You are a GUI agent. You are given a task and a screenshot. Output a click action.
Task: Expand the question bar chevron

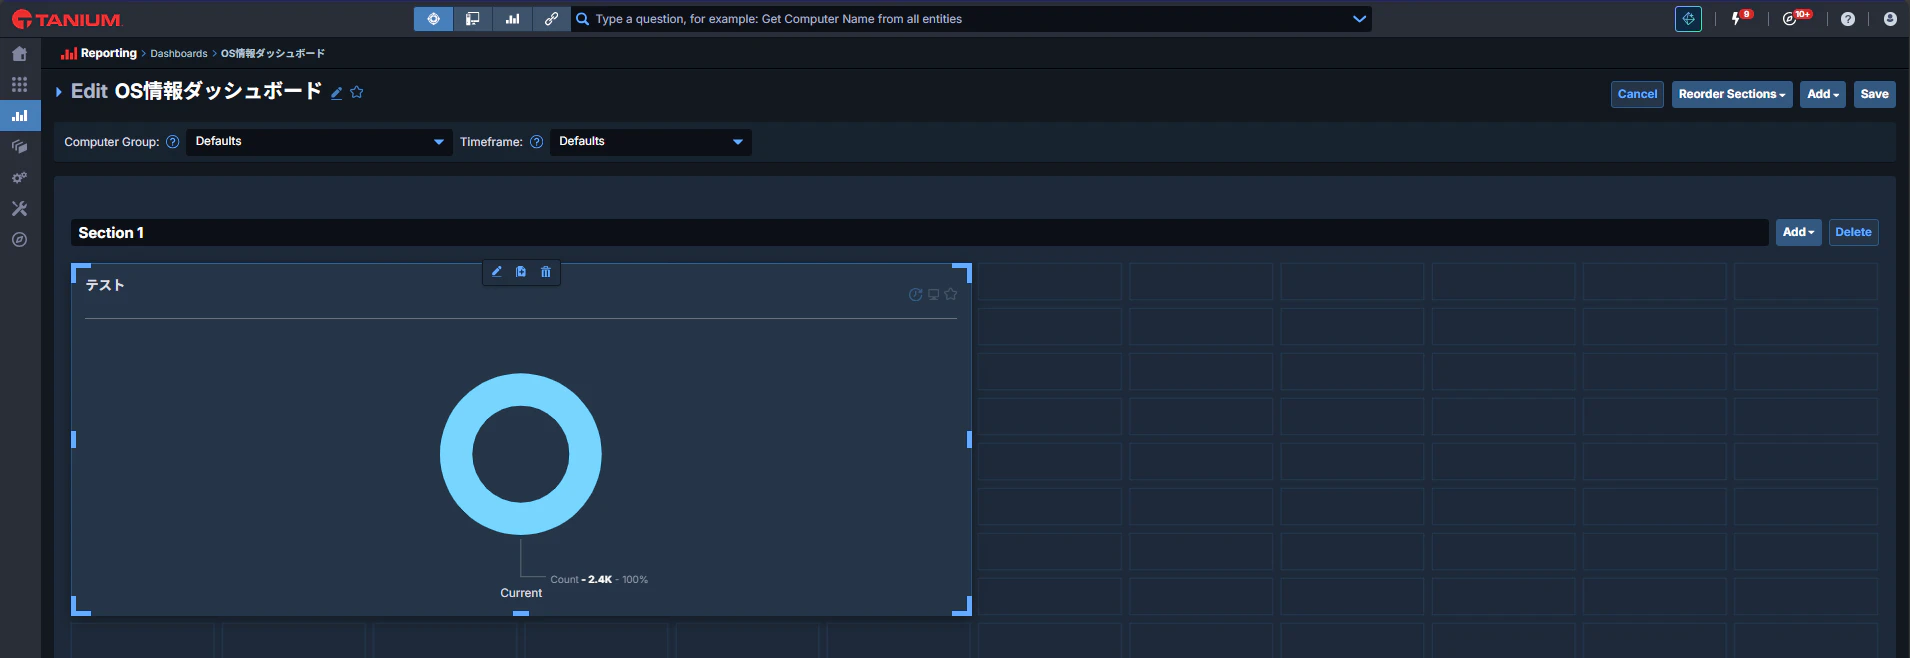click(1359, 19)
